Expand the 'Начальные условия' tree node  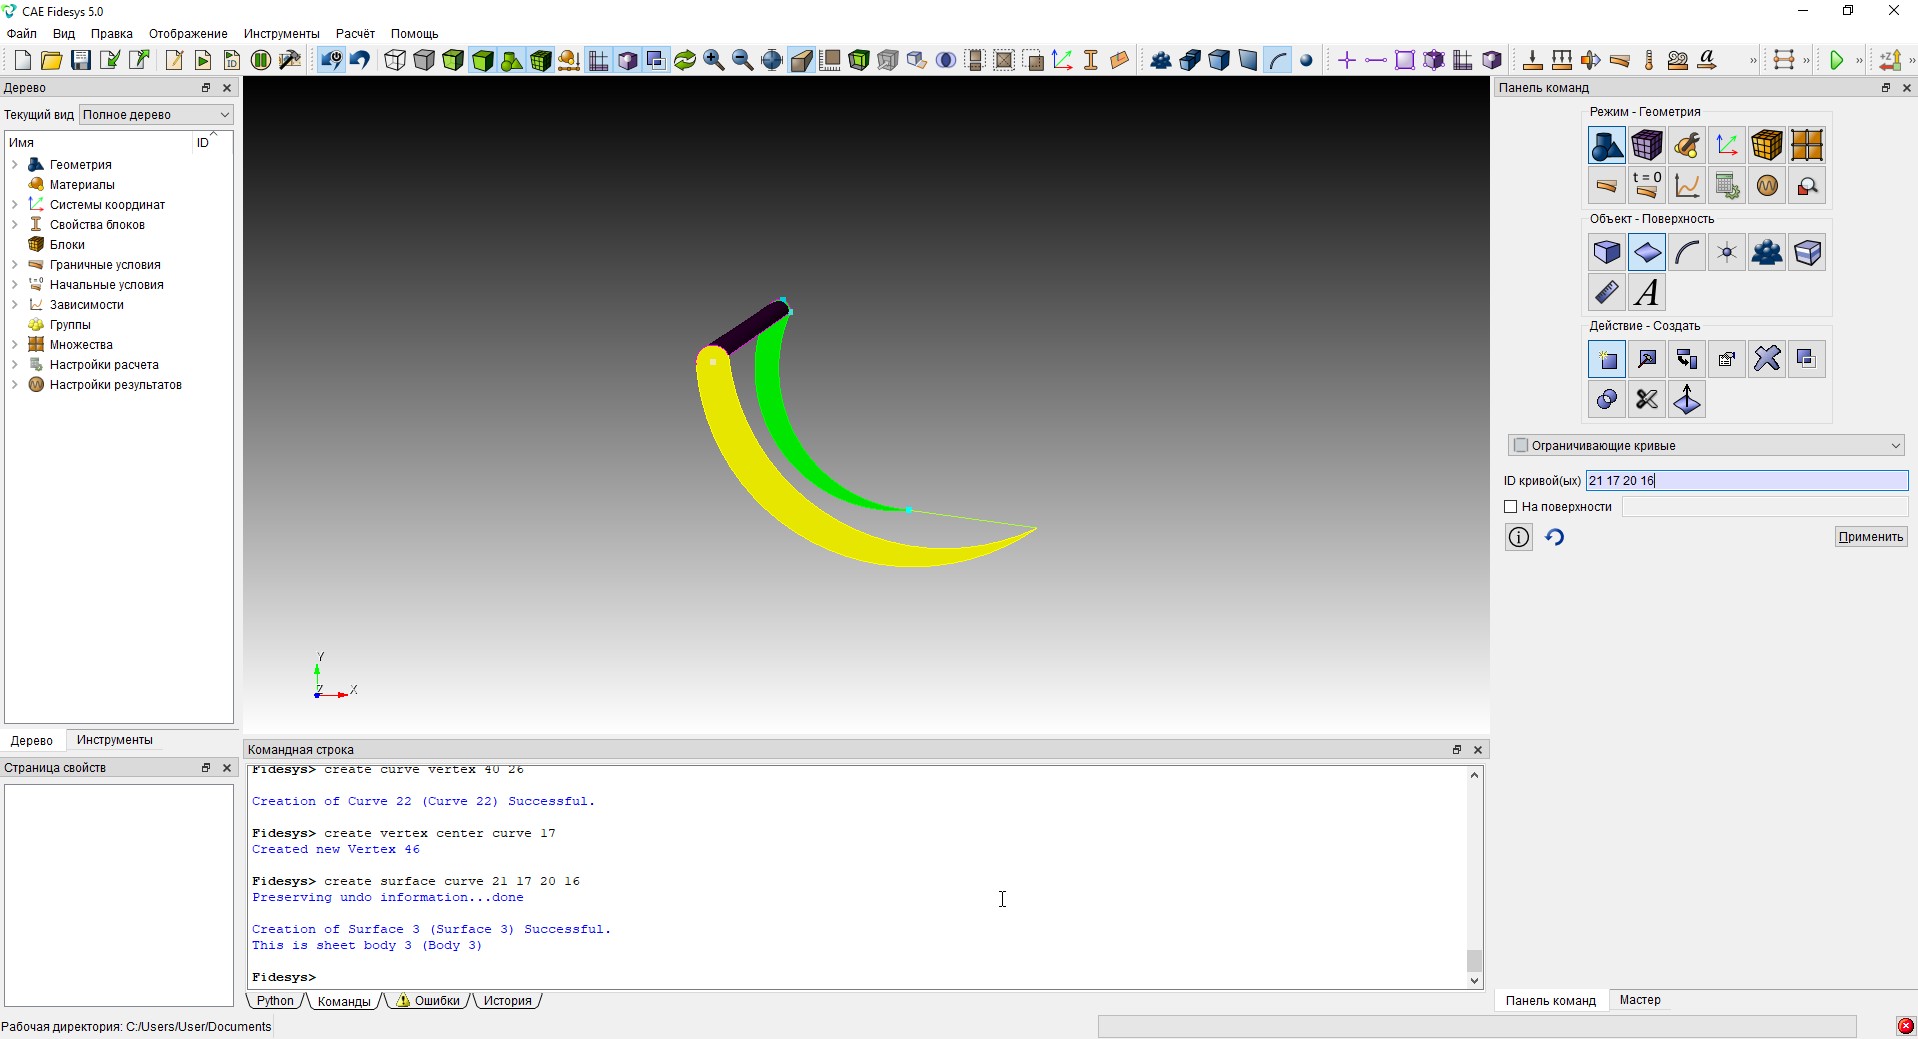[x=14, y=284]
